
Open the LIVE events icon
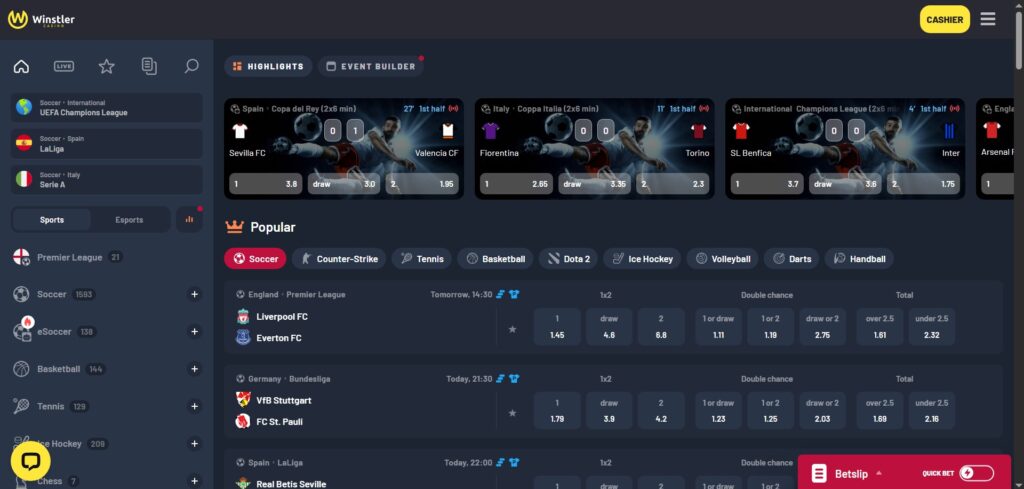(x=64, y=67)
